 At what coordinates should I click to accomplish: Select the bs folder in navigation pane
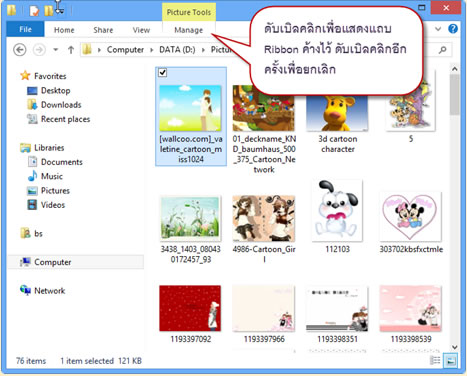tap(38, 234)
